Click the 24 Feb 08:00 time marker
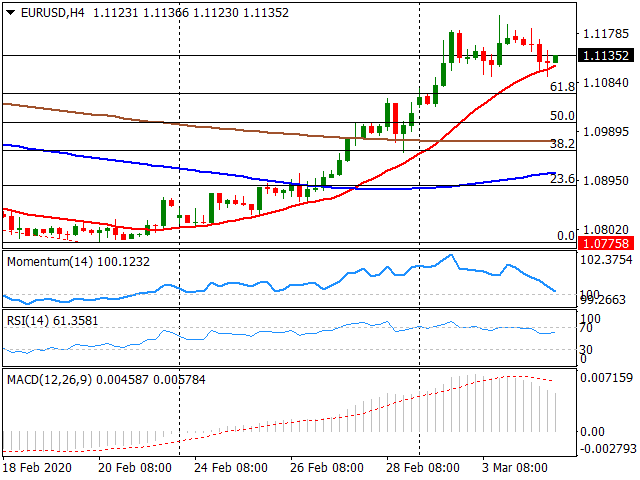This screenshot has height=480, width=640. coord(231,468)
